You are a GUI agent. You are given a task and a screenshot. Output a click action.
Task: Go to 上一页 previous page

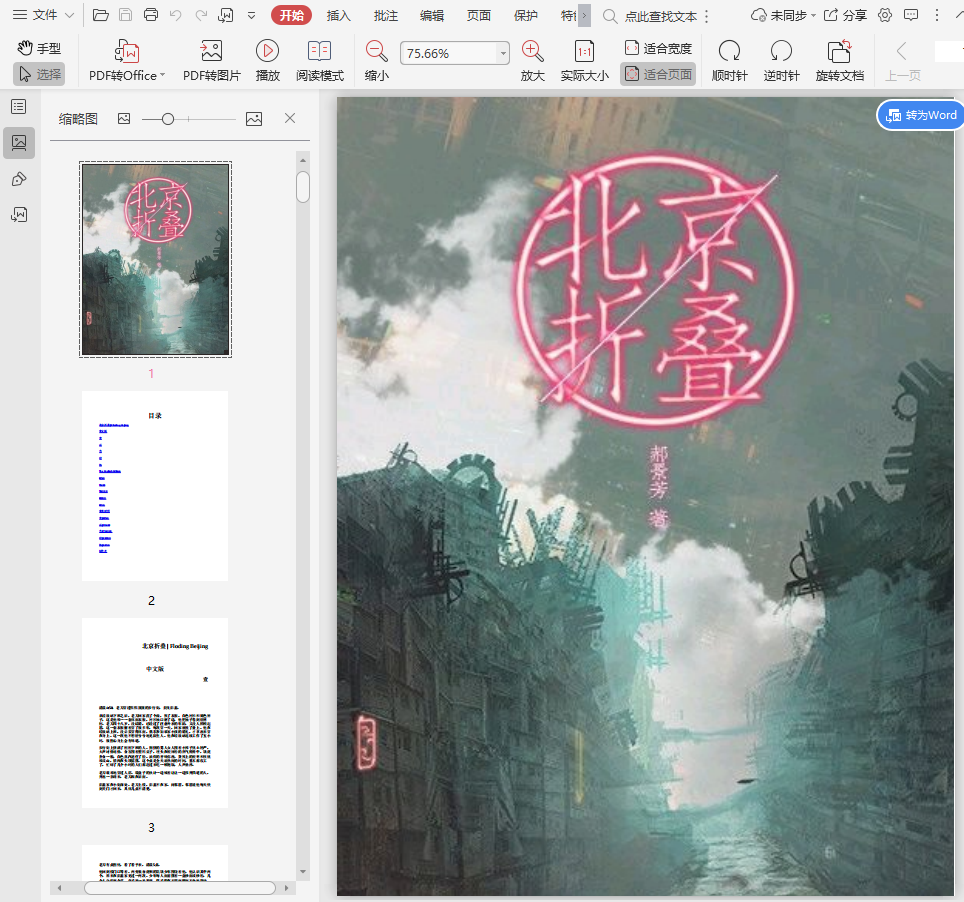point(903,60)
